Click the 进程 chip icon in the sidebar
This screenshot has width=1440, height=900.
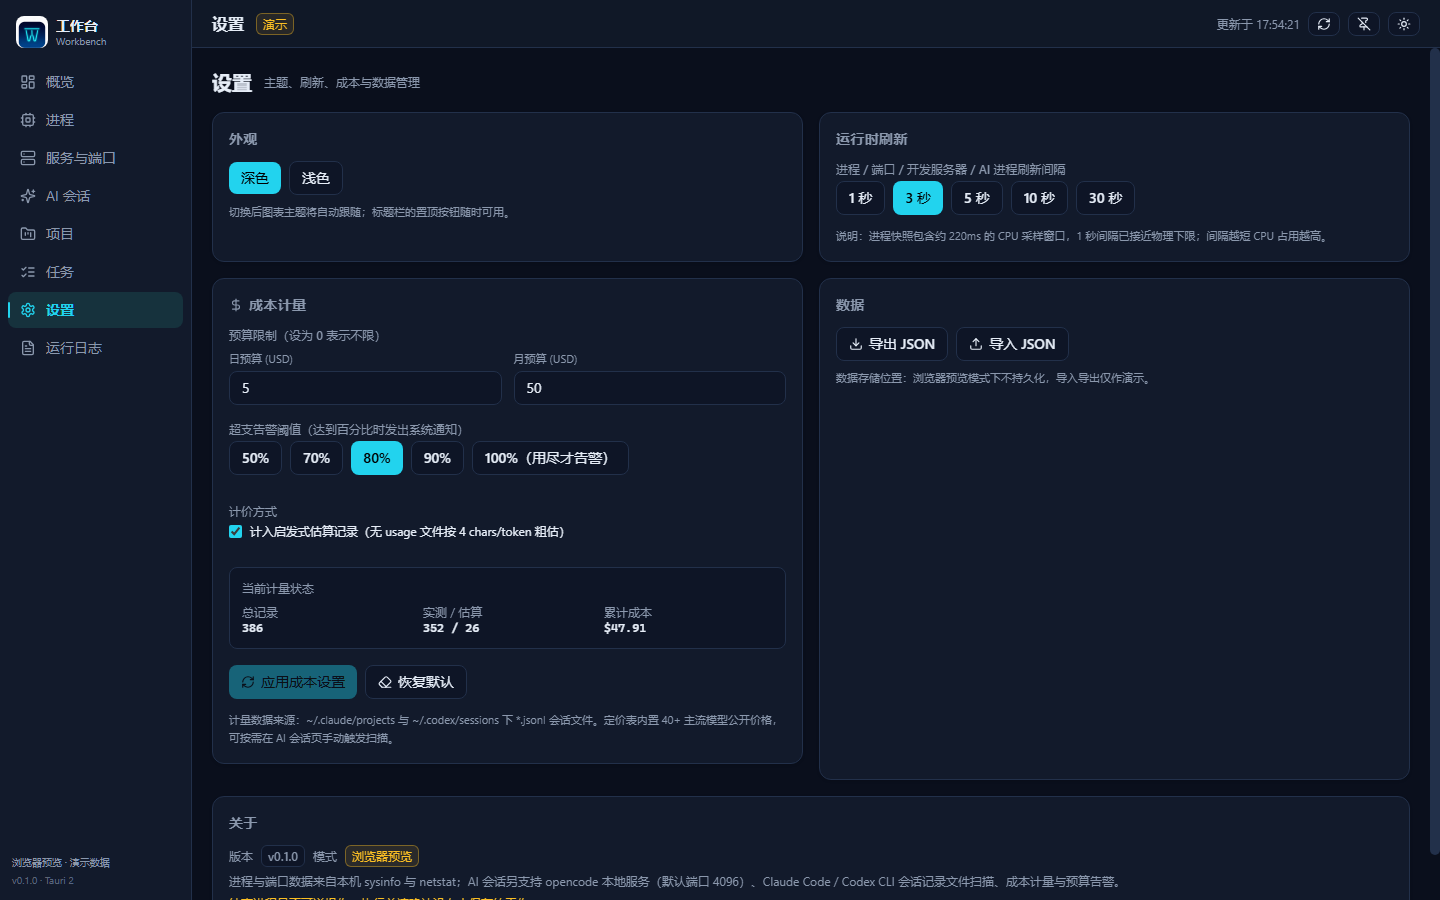click(x=28, y=120)
